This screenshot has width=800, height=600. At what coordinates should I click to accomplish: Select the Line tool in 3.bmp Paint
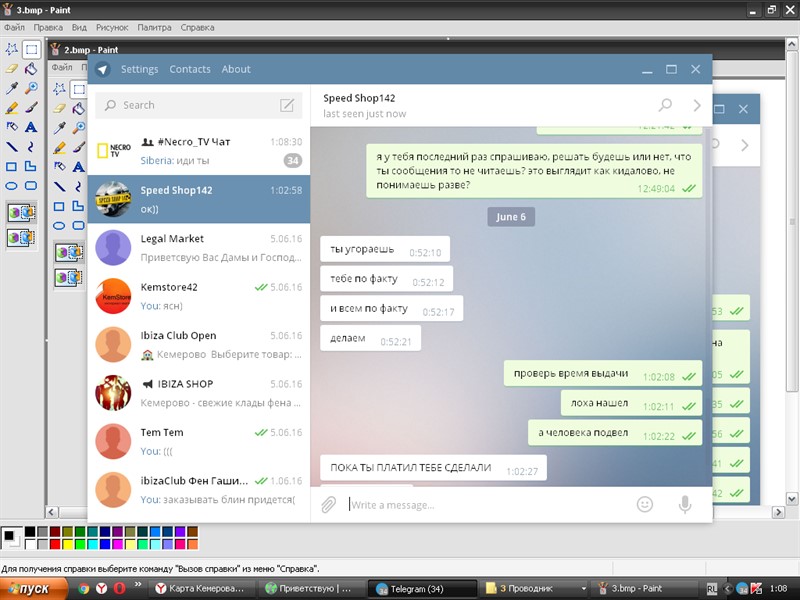pos(11,147)
